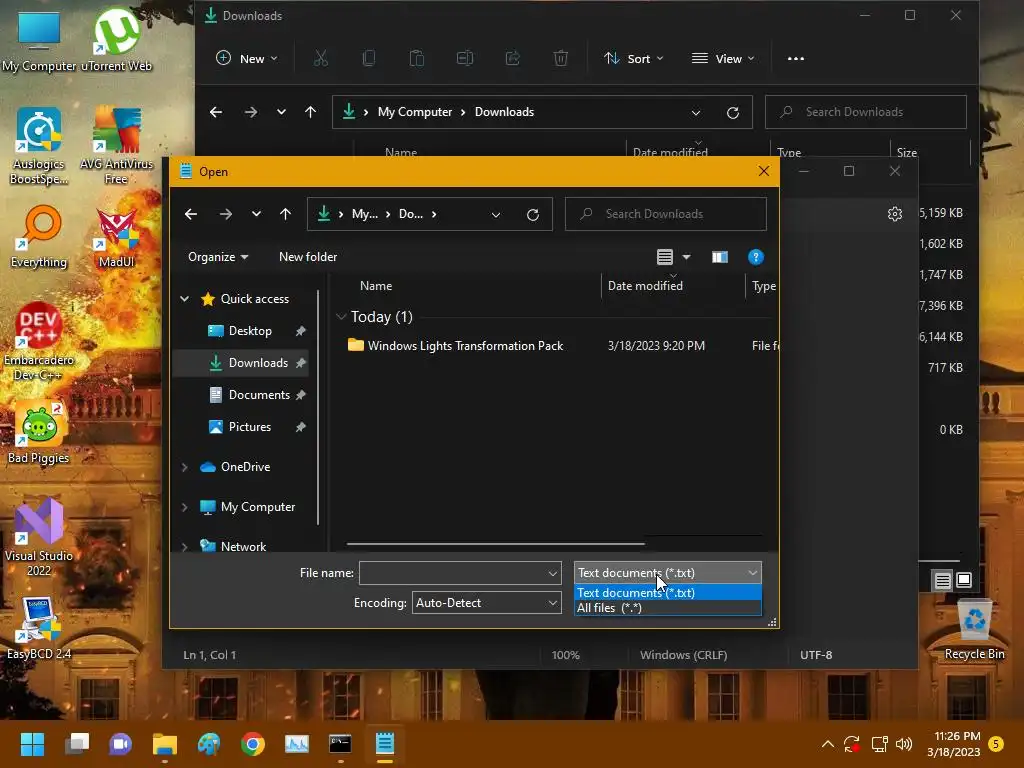Image resolution: width=1024 pixels, height=768 pixels.
Task: Click Search Downloads box in Downloads window
Action: tap(865, 112)
